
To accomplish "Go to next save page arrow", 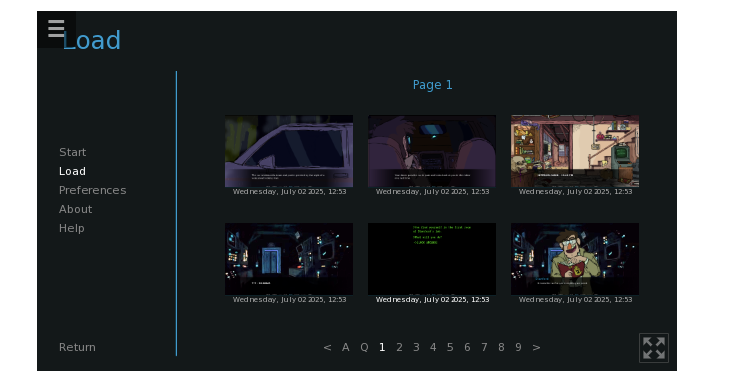I will (536, 348).
